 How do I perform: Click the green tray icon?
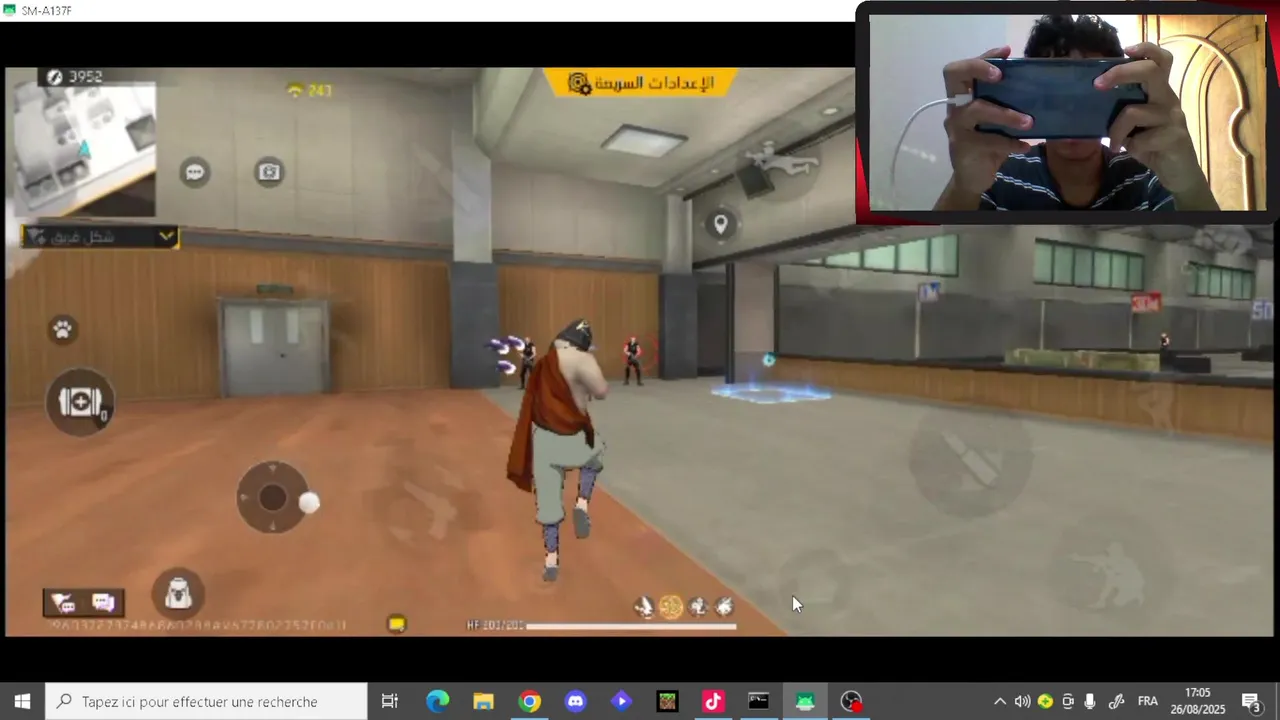click(1045, 701)
